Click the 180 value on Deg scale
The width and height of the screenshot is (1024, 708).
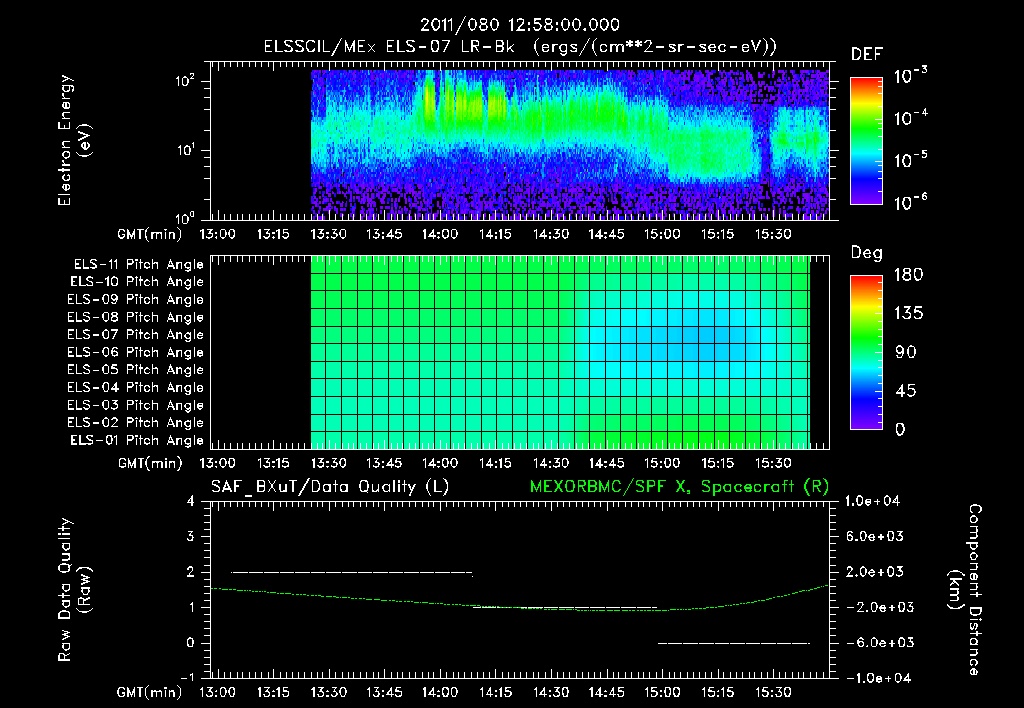click(908, 275)
